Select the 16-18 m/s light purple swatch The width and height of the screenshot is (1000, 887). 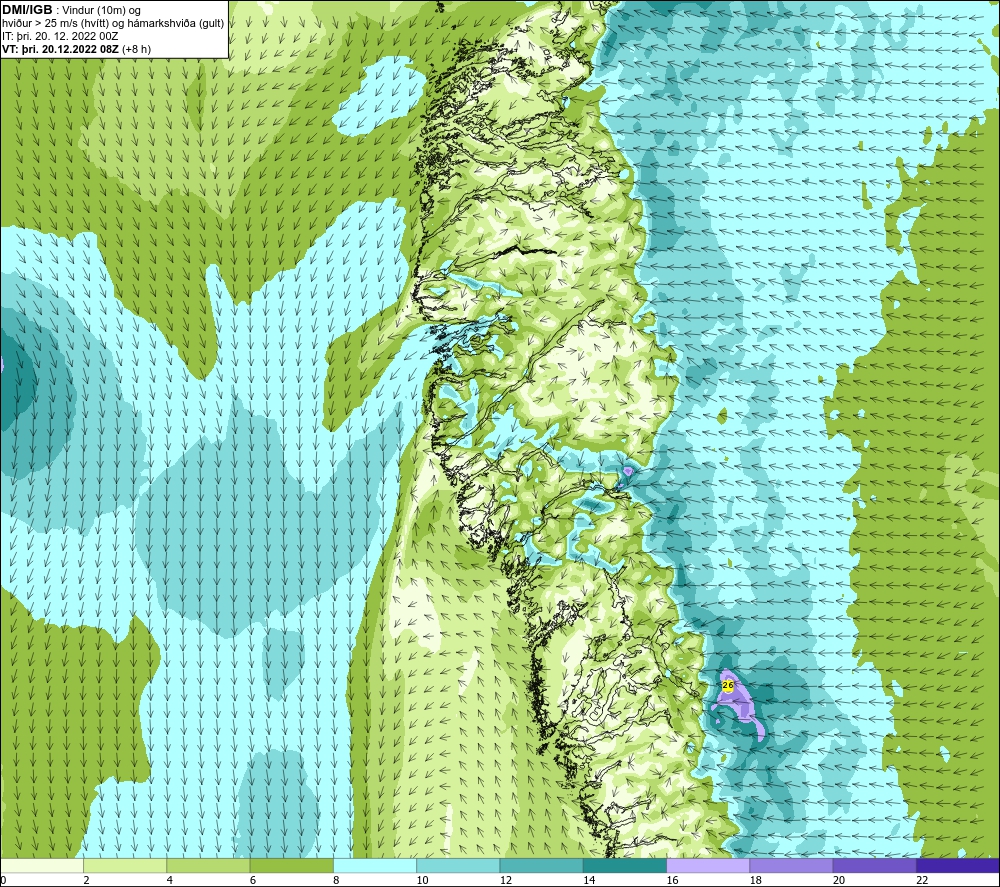708,865
